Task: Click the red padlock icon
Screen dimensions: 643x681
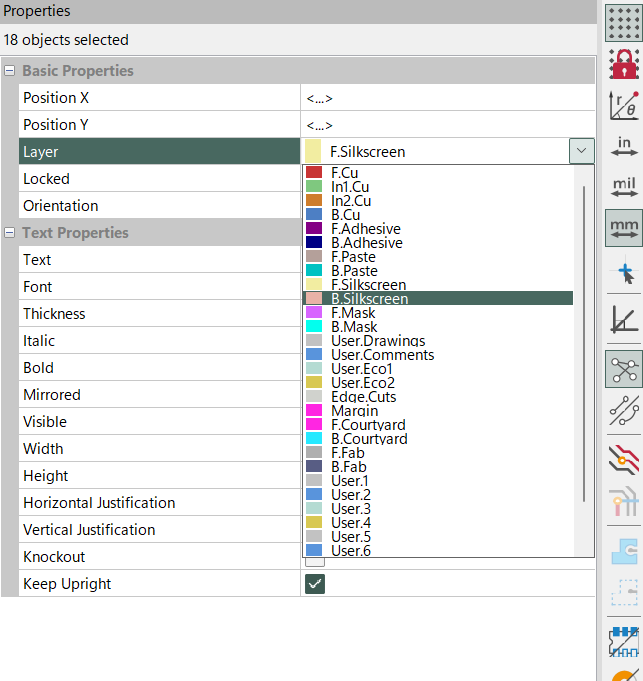Action: point(624,65)
